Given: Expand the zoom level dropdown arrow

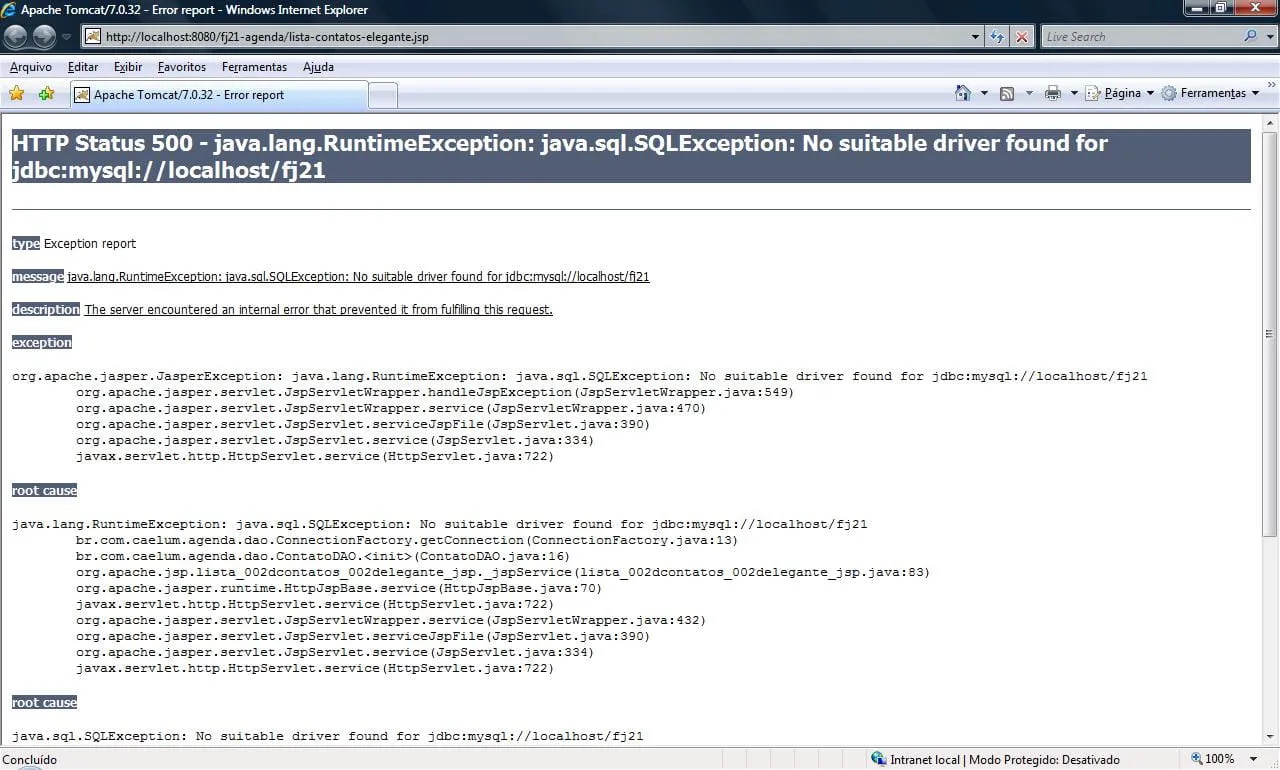Looking at the screenshot, I should point(1254,759).
